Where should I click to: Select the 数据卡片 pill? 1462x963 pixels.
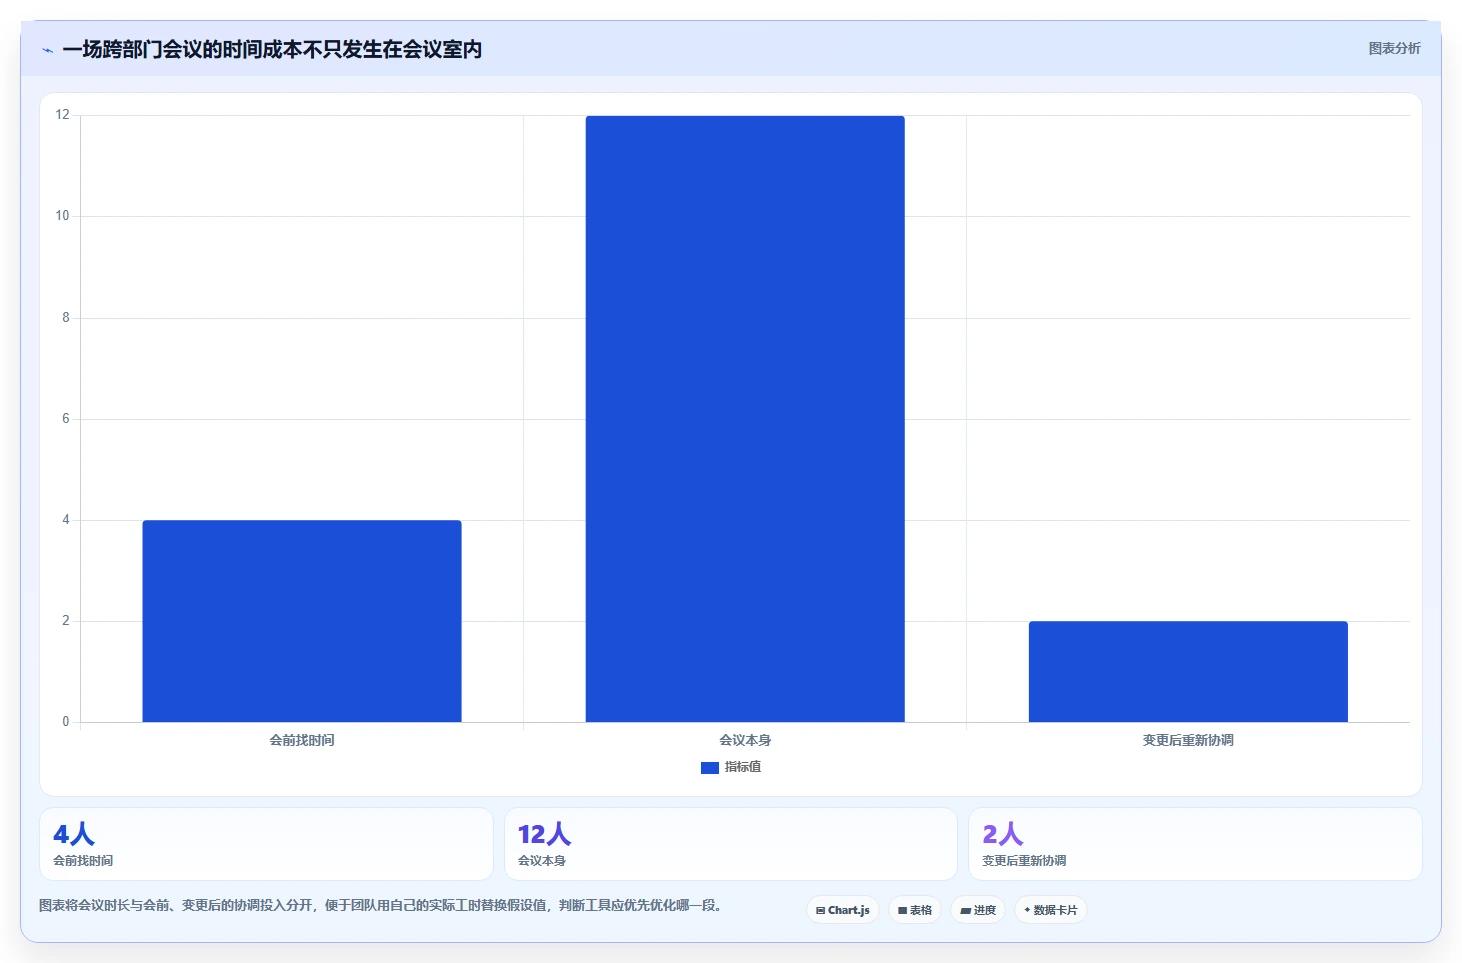pos(1051,910)
